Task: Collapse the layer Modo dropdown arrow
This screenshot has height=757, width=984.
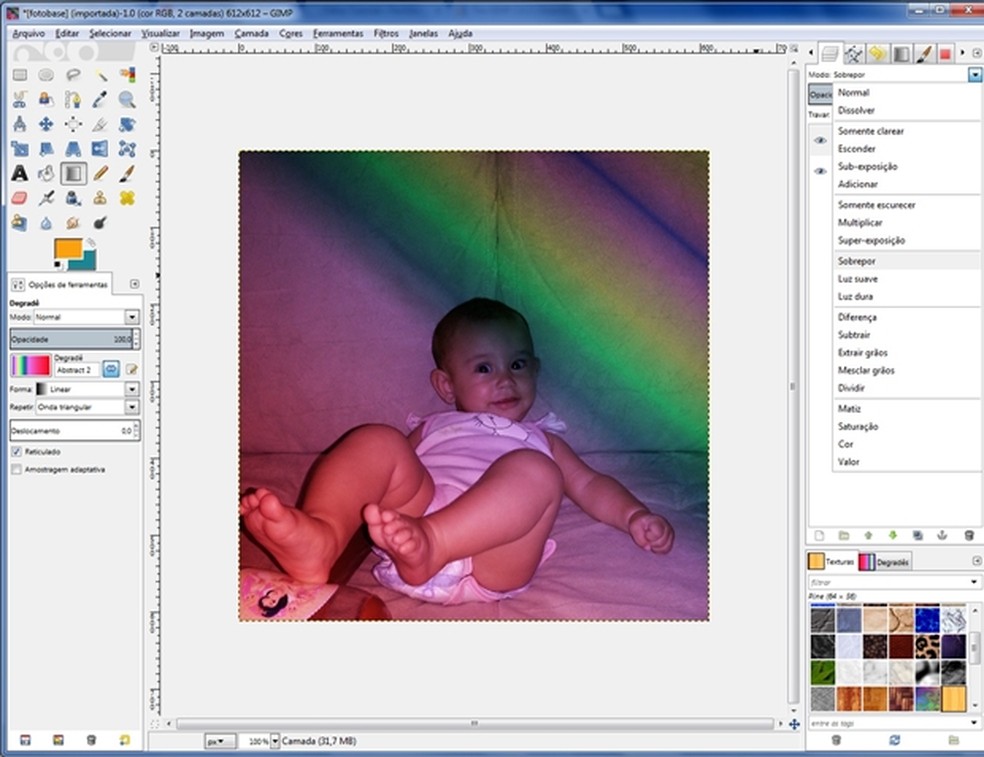Action: [x=974, y=75]
